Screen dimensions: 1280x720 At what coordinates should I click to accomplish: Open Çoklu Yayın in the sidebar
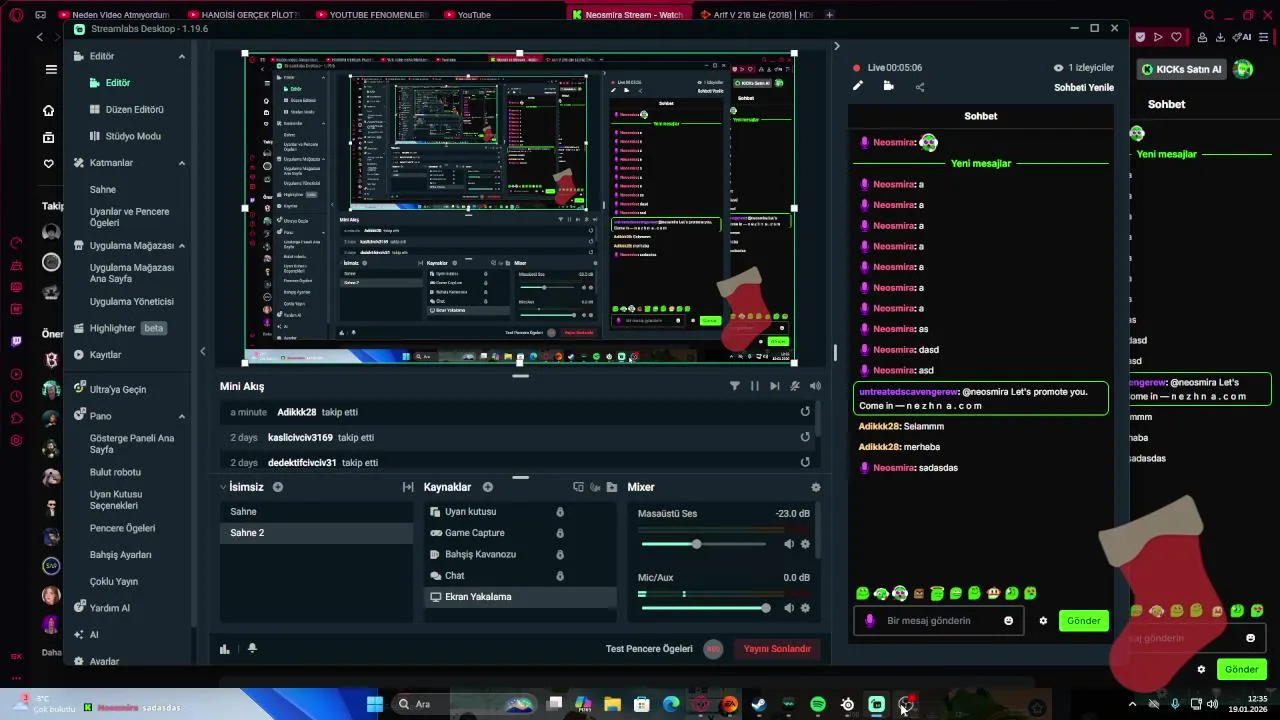pos(114,581)
